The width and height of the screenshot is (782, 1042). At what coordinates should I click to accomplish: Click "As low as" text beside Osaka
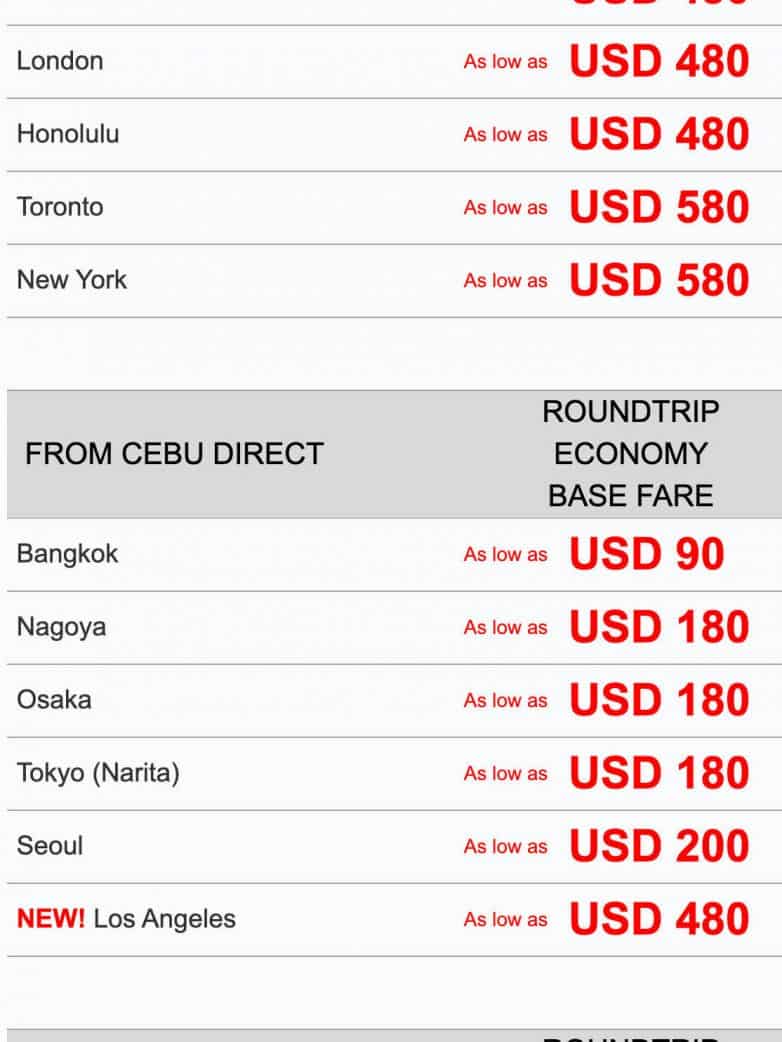click(x=505, y=701)
